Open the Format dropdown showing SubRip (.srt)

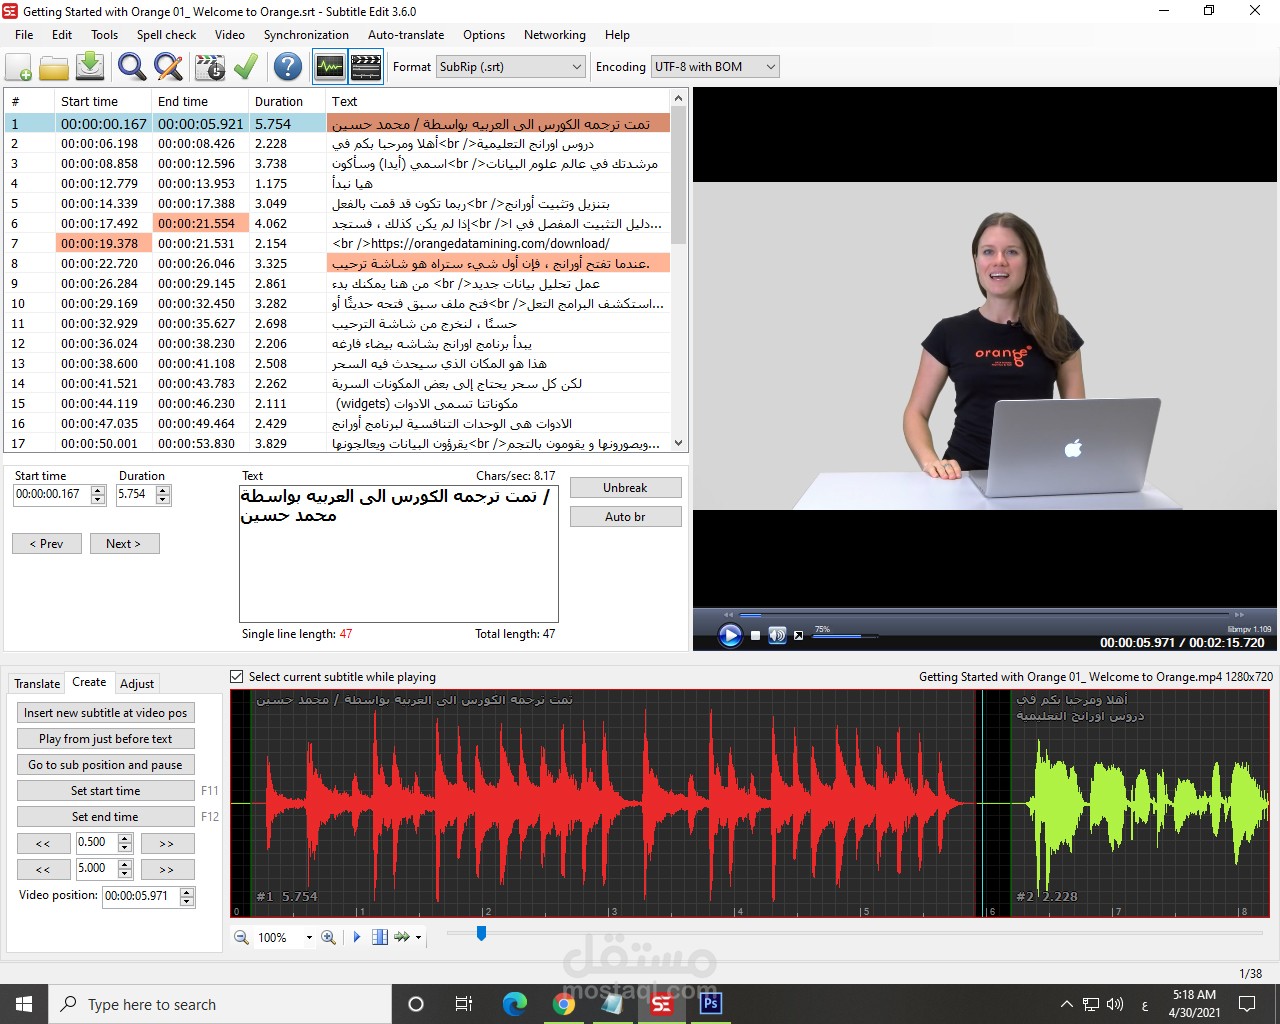(575, 66)
